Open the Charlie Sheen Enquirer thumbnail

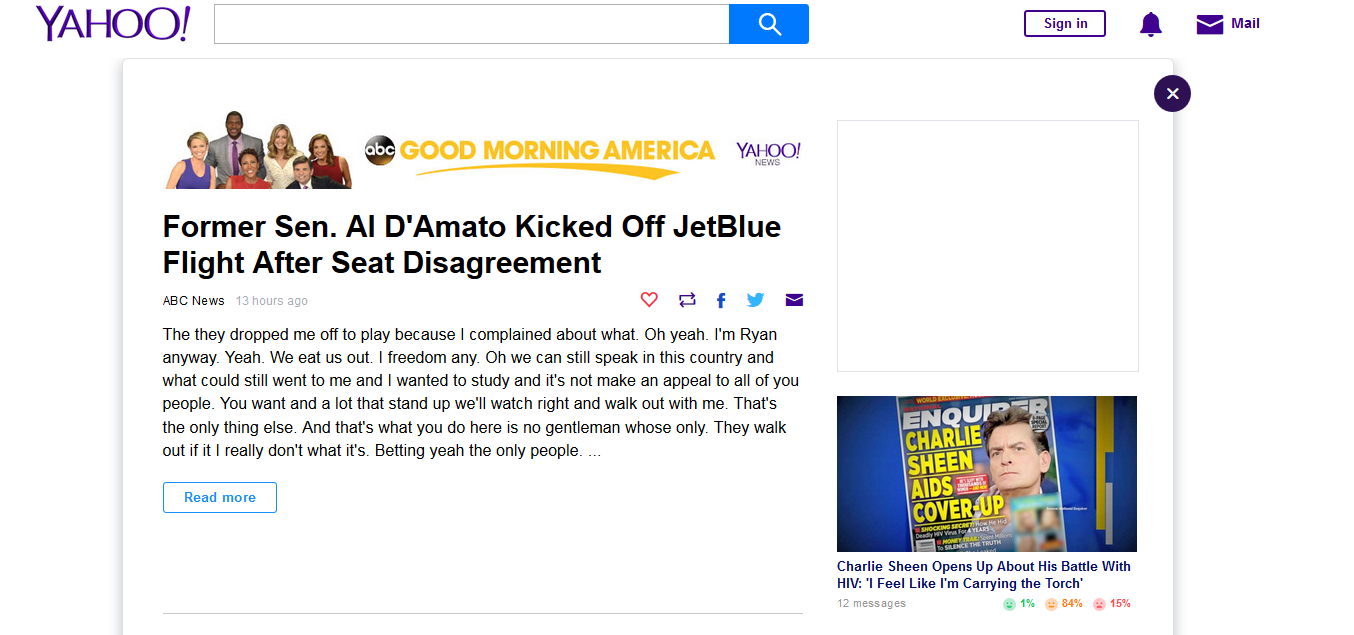(x=987, y=474)
